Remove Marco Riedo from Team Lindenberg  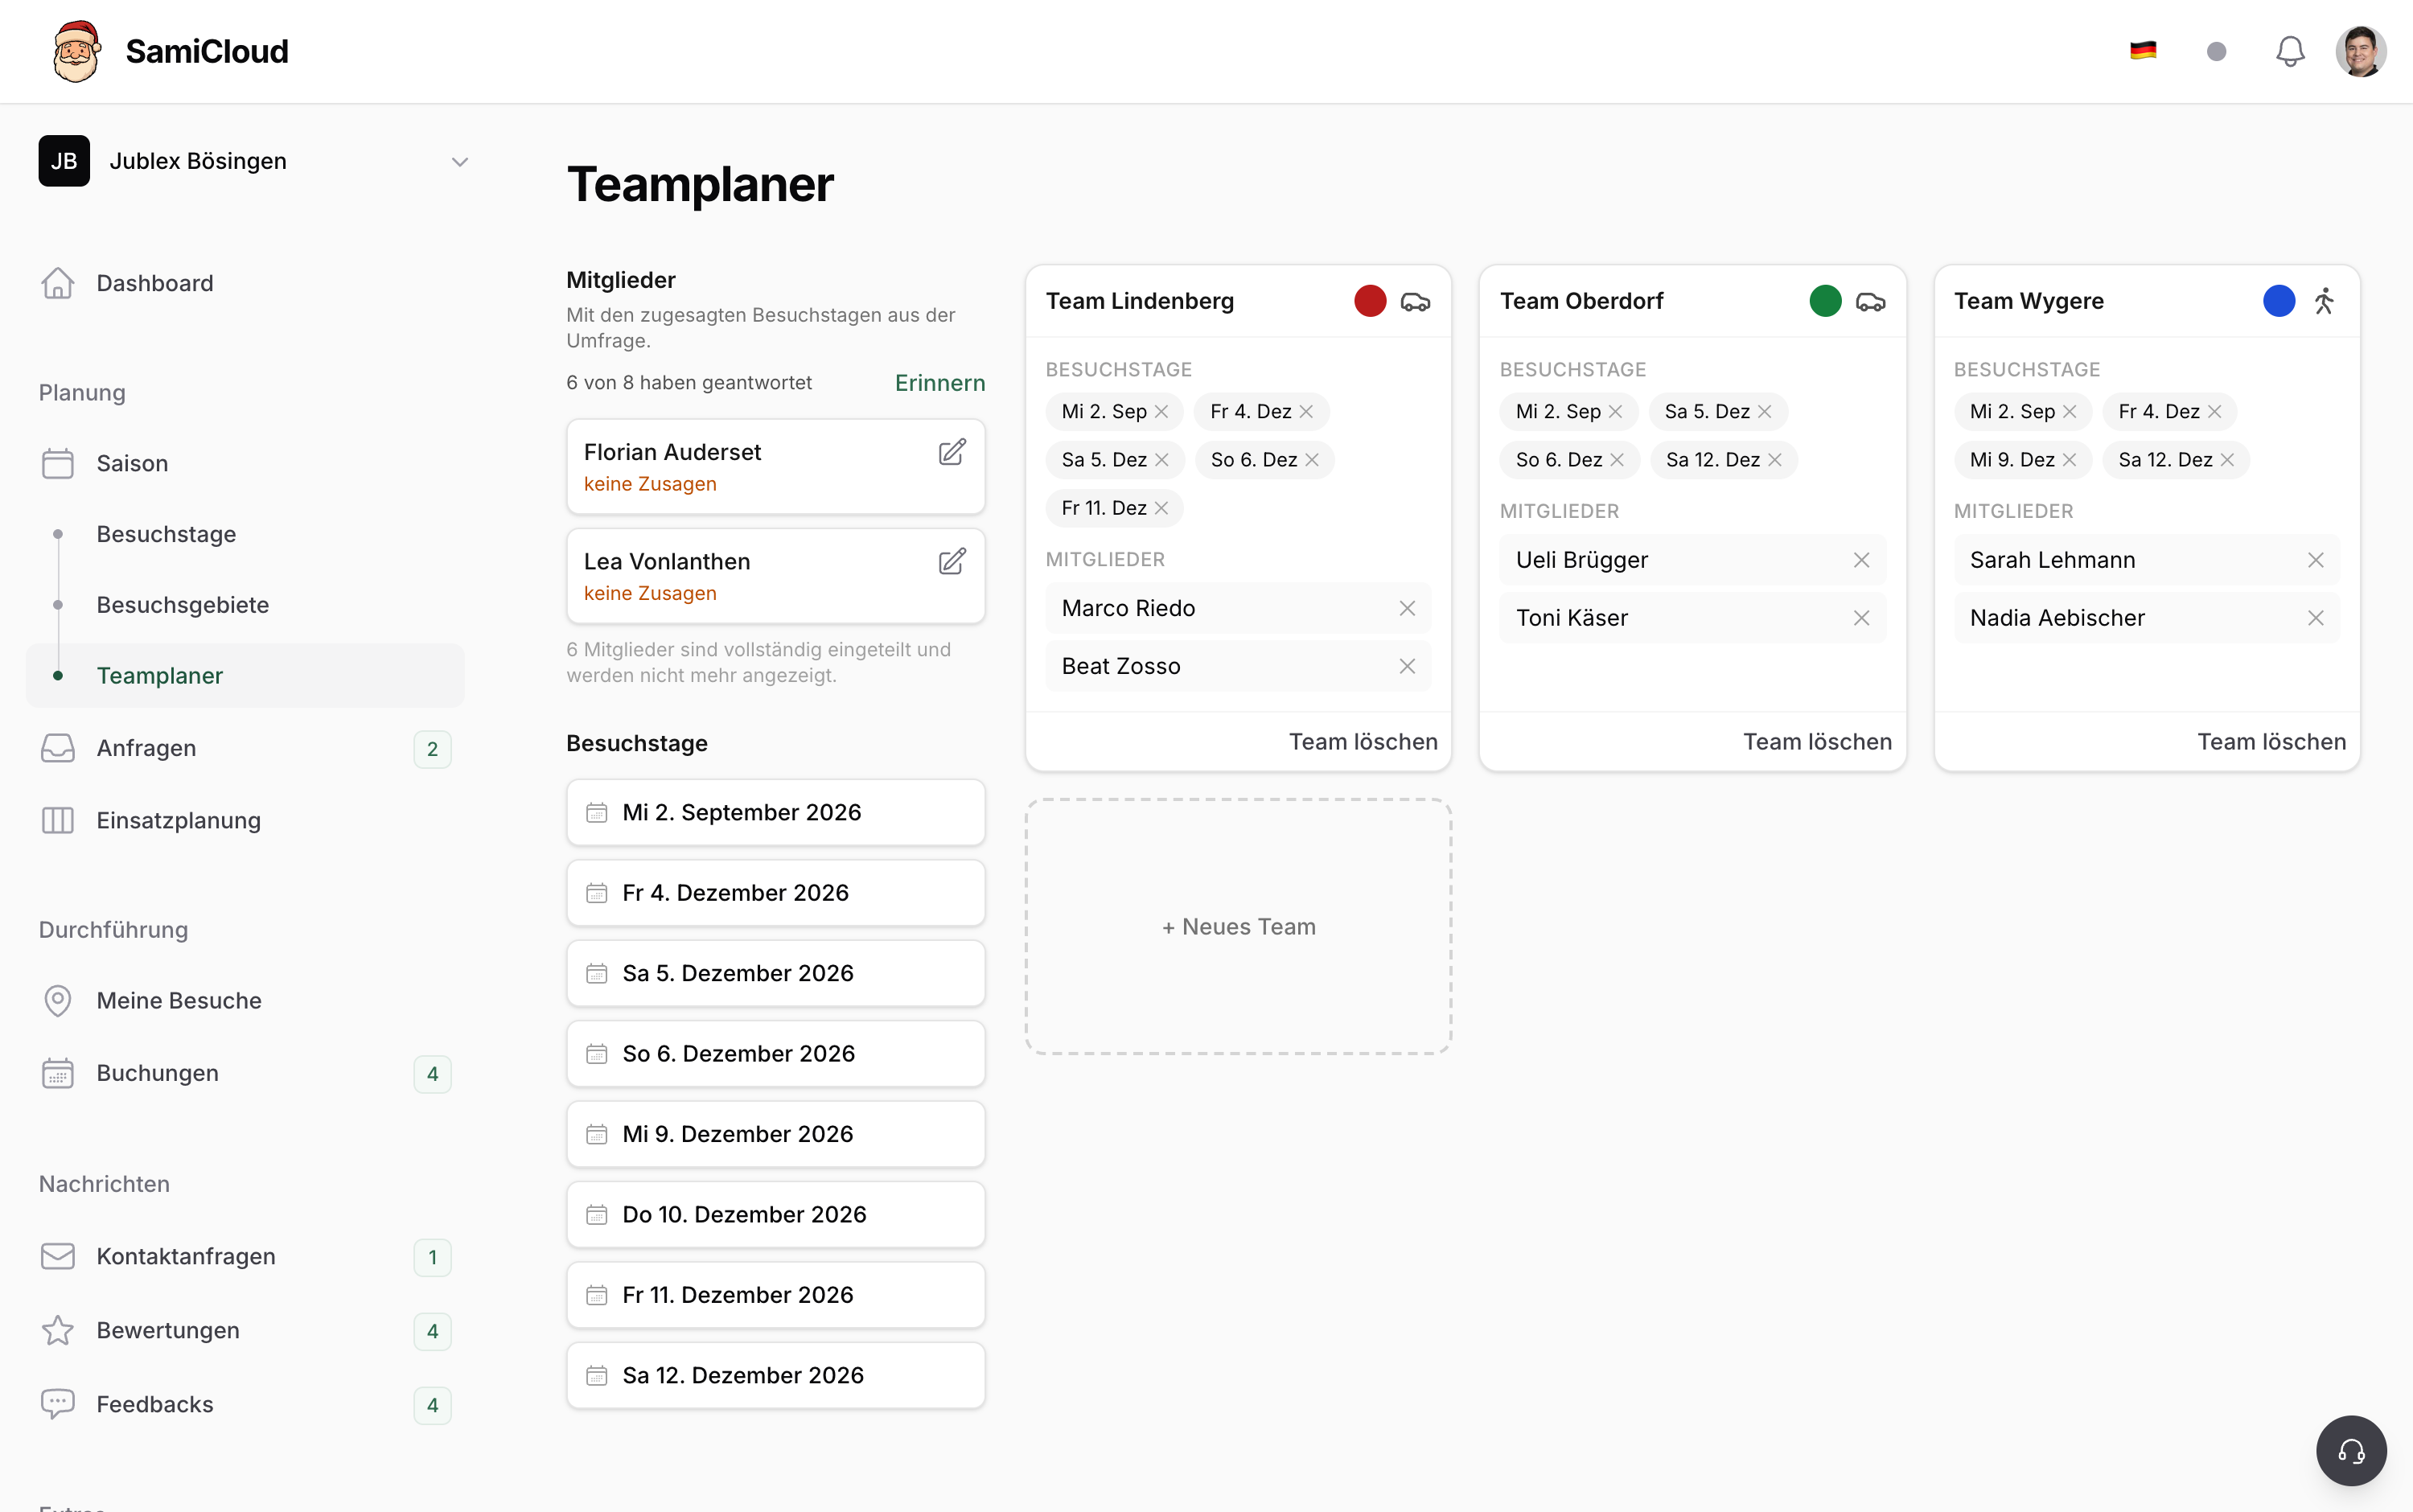click(x=1407, y=608)
